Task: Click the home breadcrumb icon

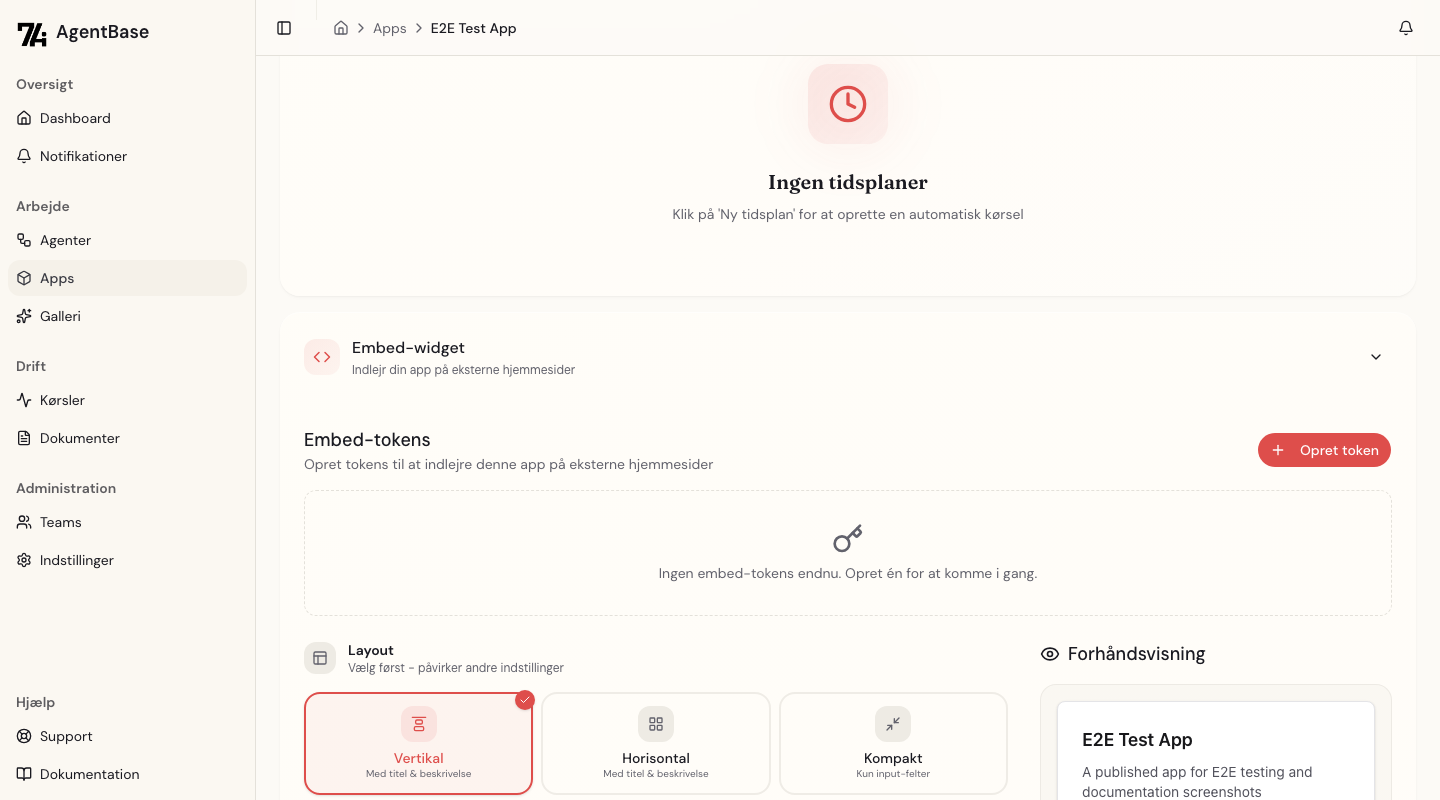Action: pyautogui.click(x=341, y=28)
